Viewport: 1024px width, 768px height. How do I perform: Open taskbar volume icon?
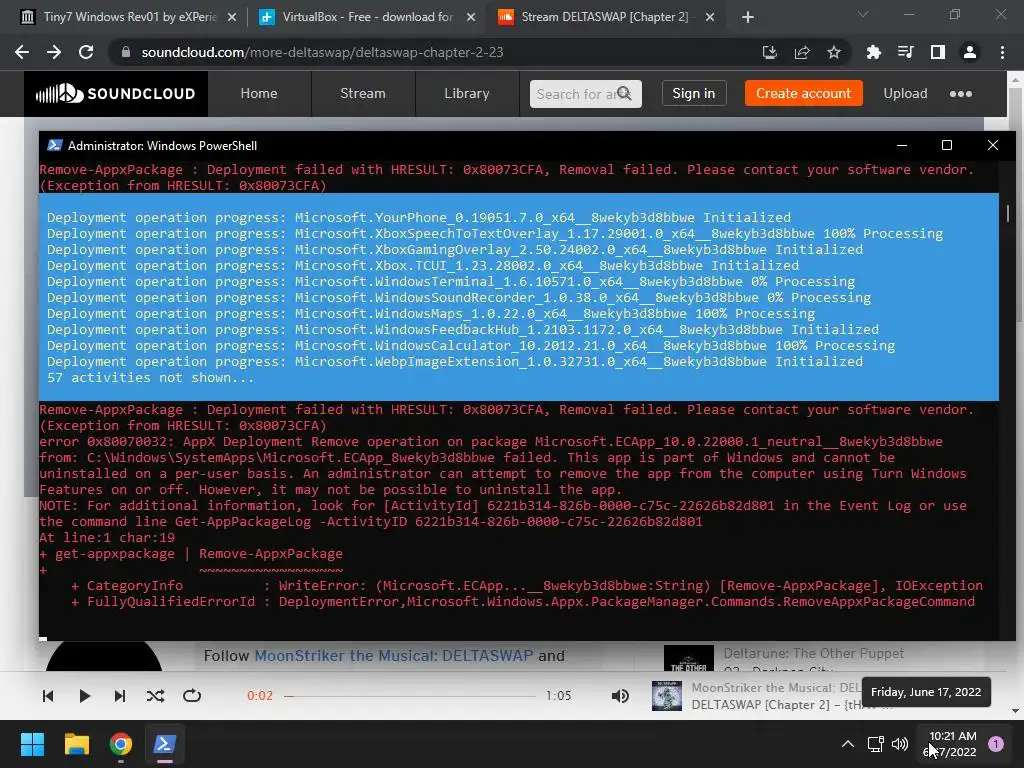coord(900,744)
